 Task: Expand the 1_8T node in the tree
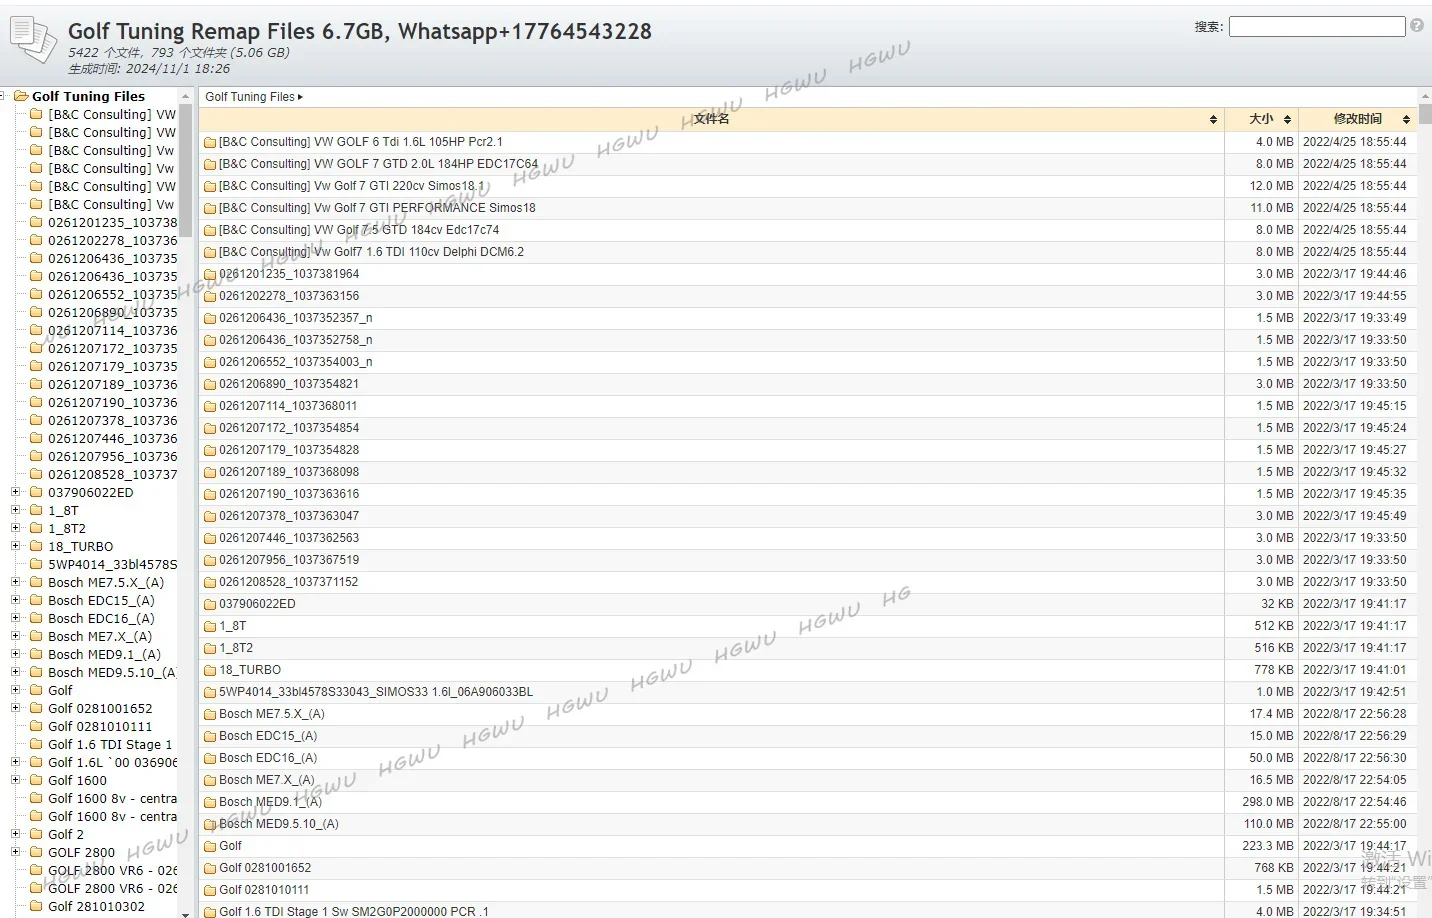coord(15,510)
